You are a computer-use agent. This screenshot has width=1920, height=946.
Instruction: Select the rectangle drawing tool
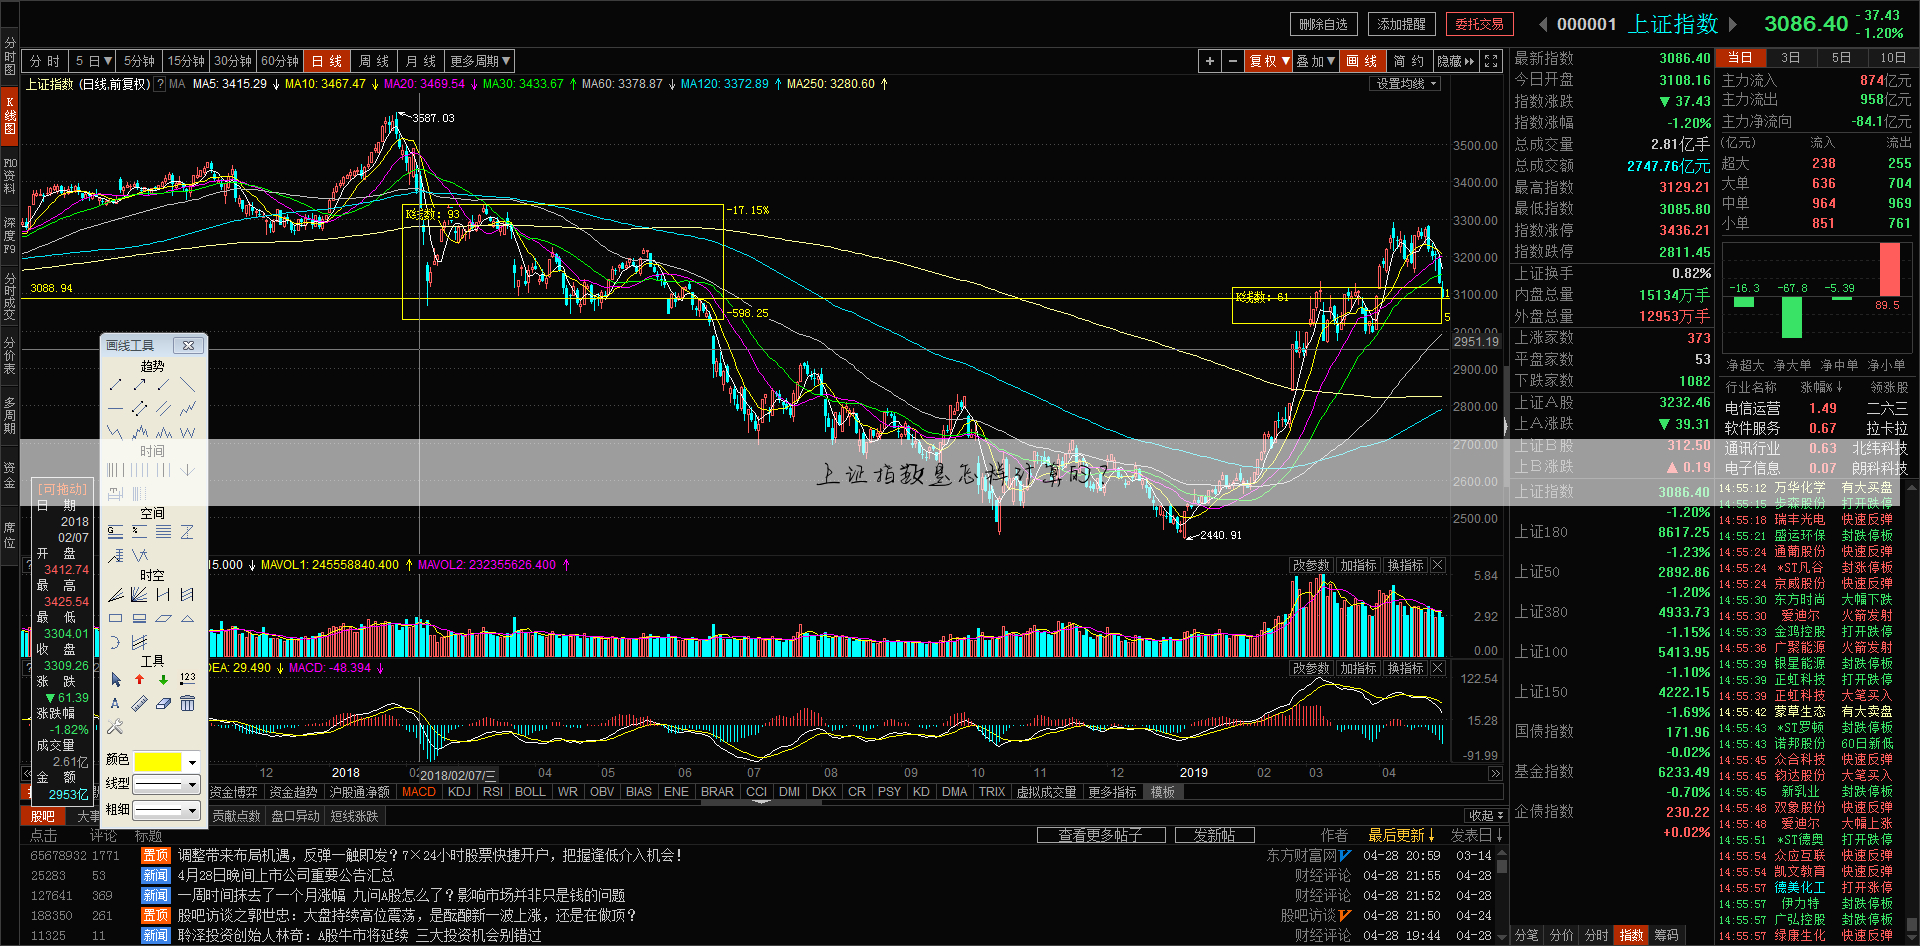click(116, 618)
